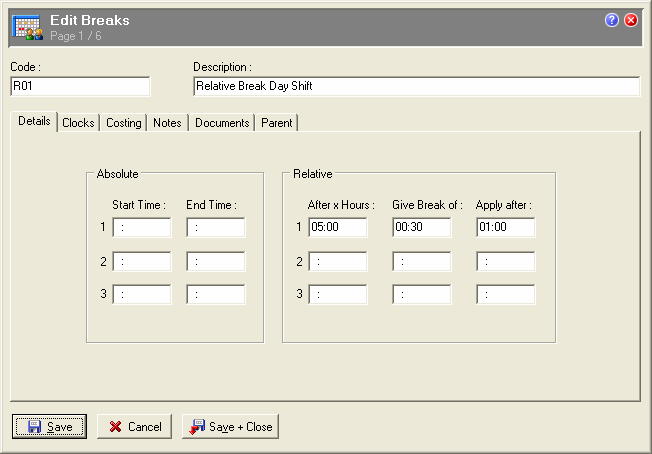Screen dimensions: 652x454
Task: Close the Edit Breaks dialog
Action: point(631,20)
